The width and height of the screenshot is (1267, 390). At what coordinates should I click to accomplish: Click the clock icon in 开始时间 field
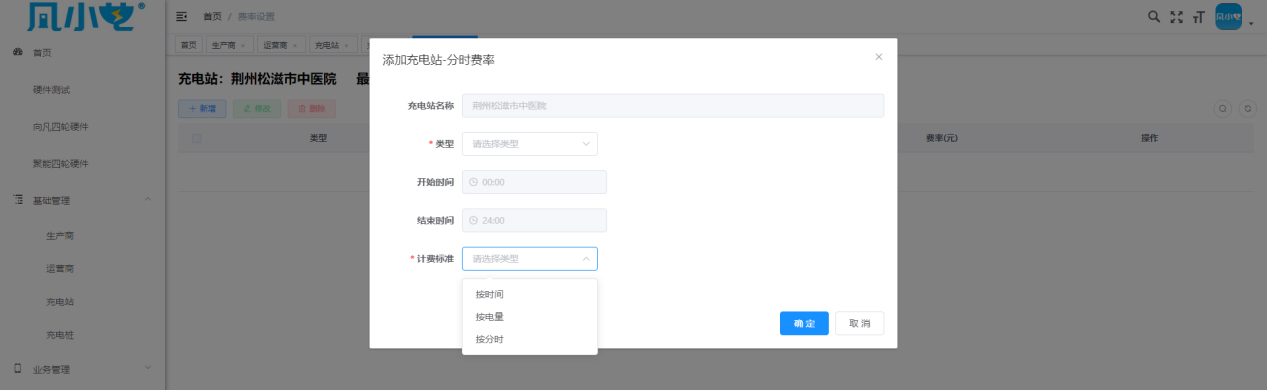[x=474, y=182]
